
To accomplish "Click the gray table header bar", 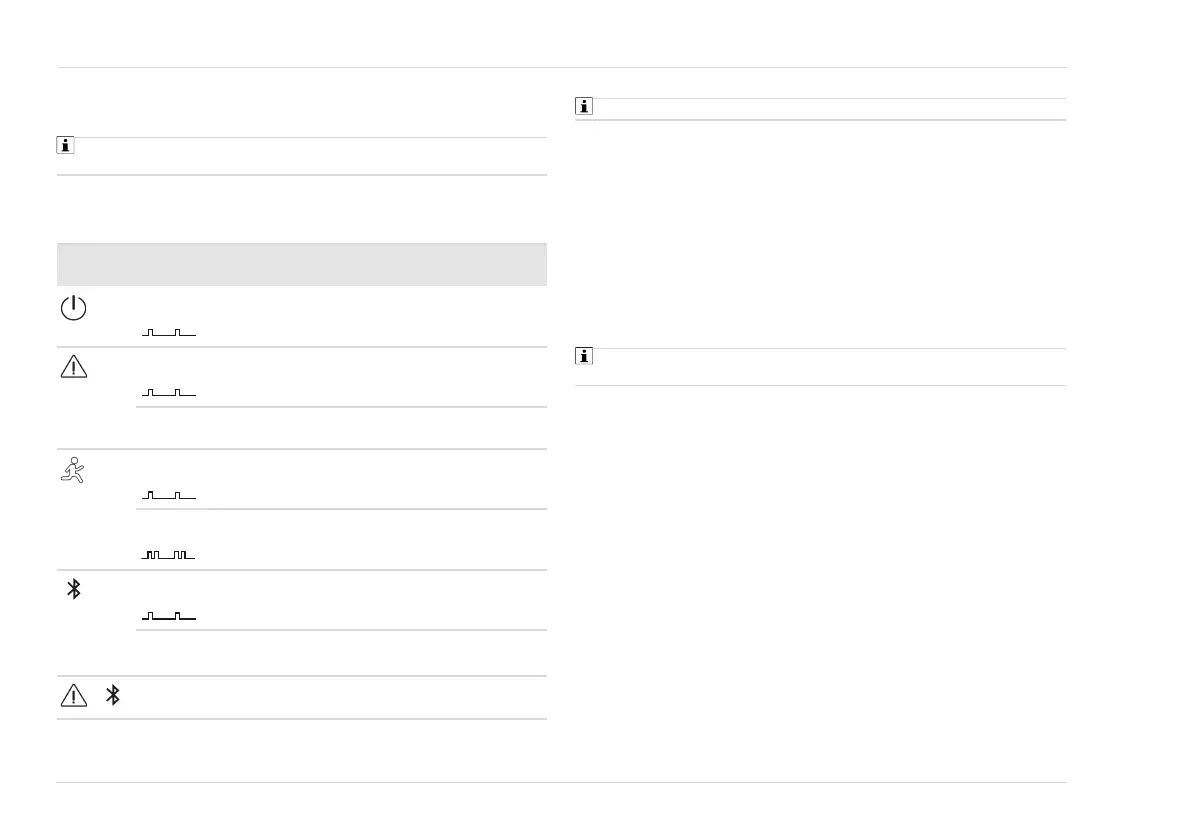I will 302,264.
